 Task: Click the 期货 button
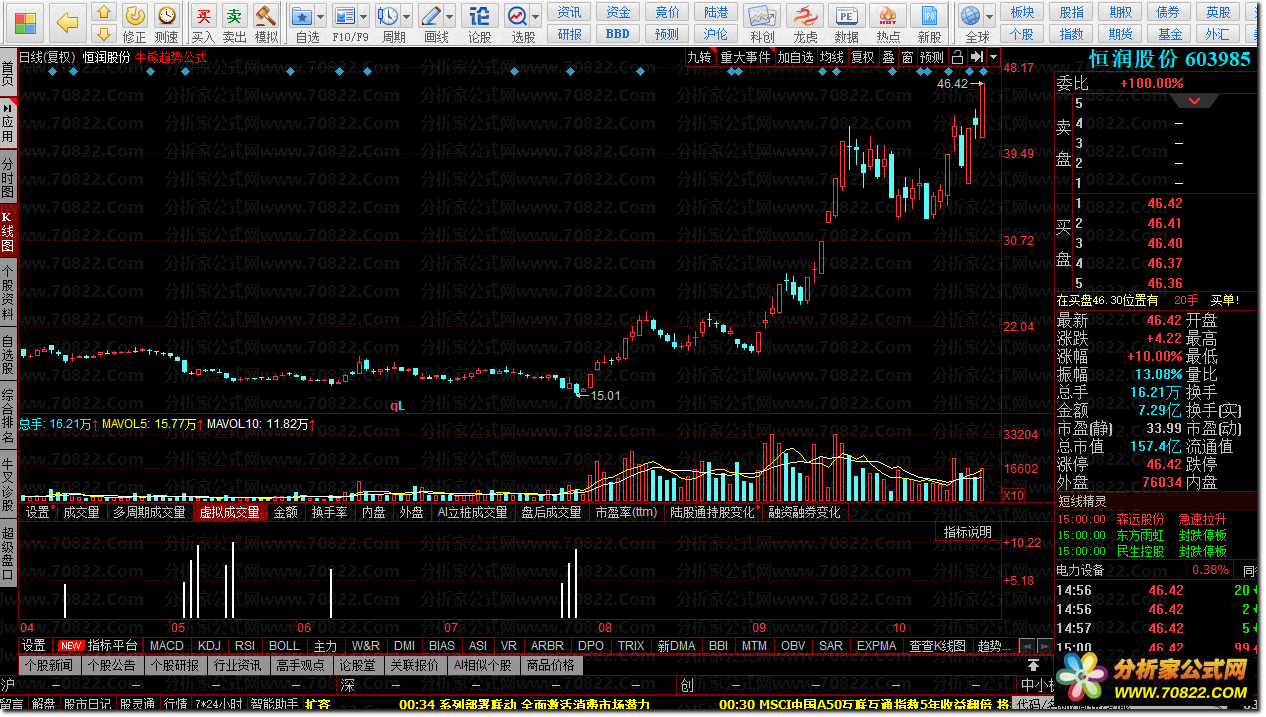pyautogui.click(x=1120, y=34)
